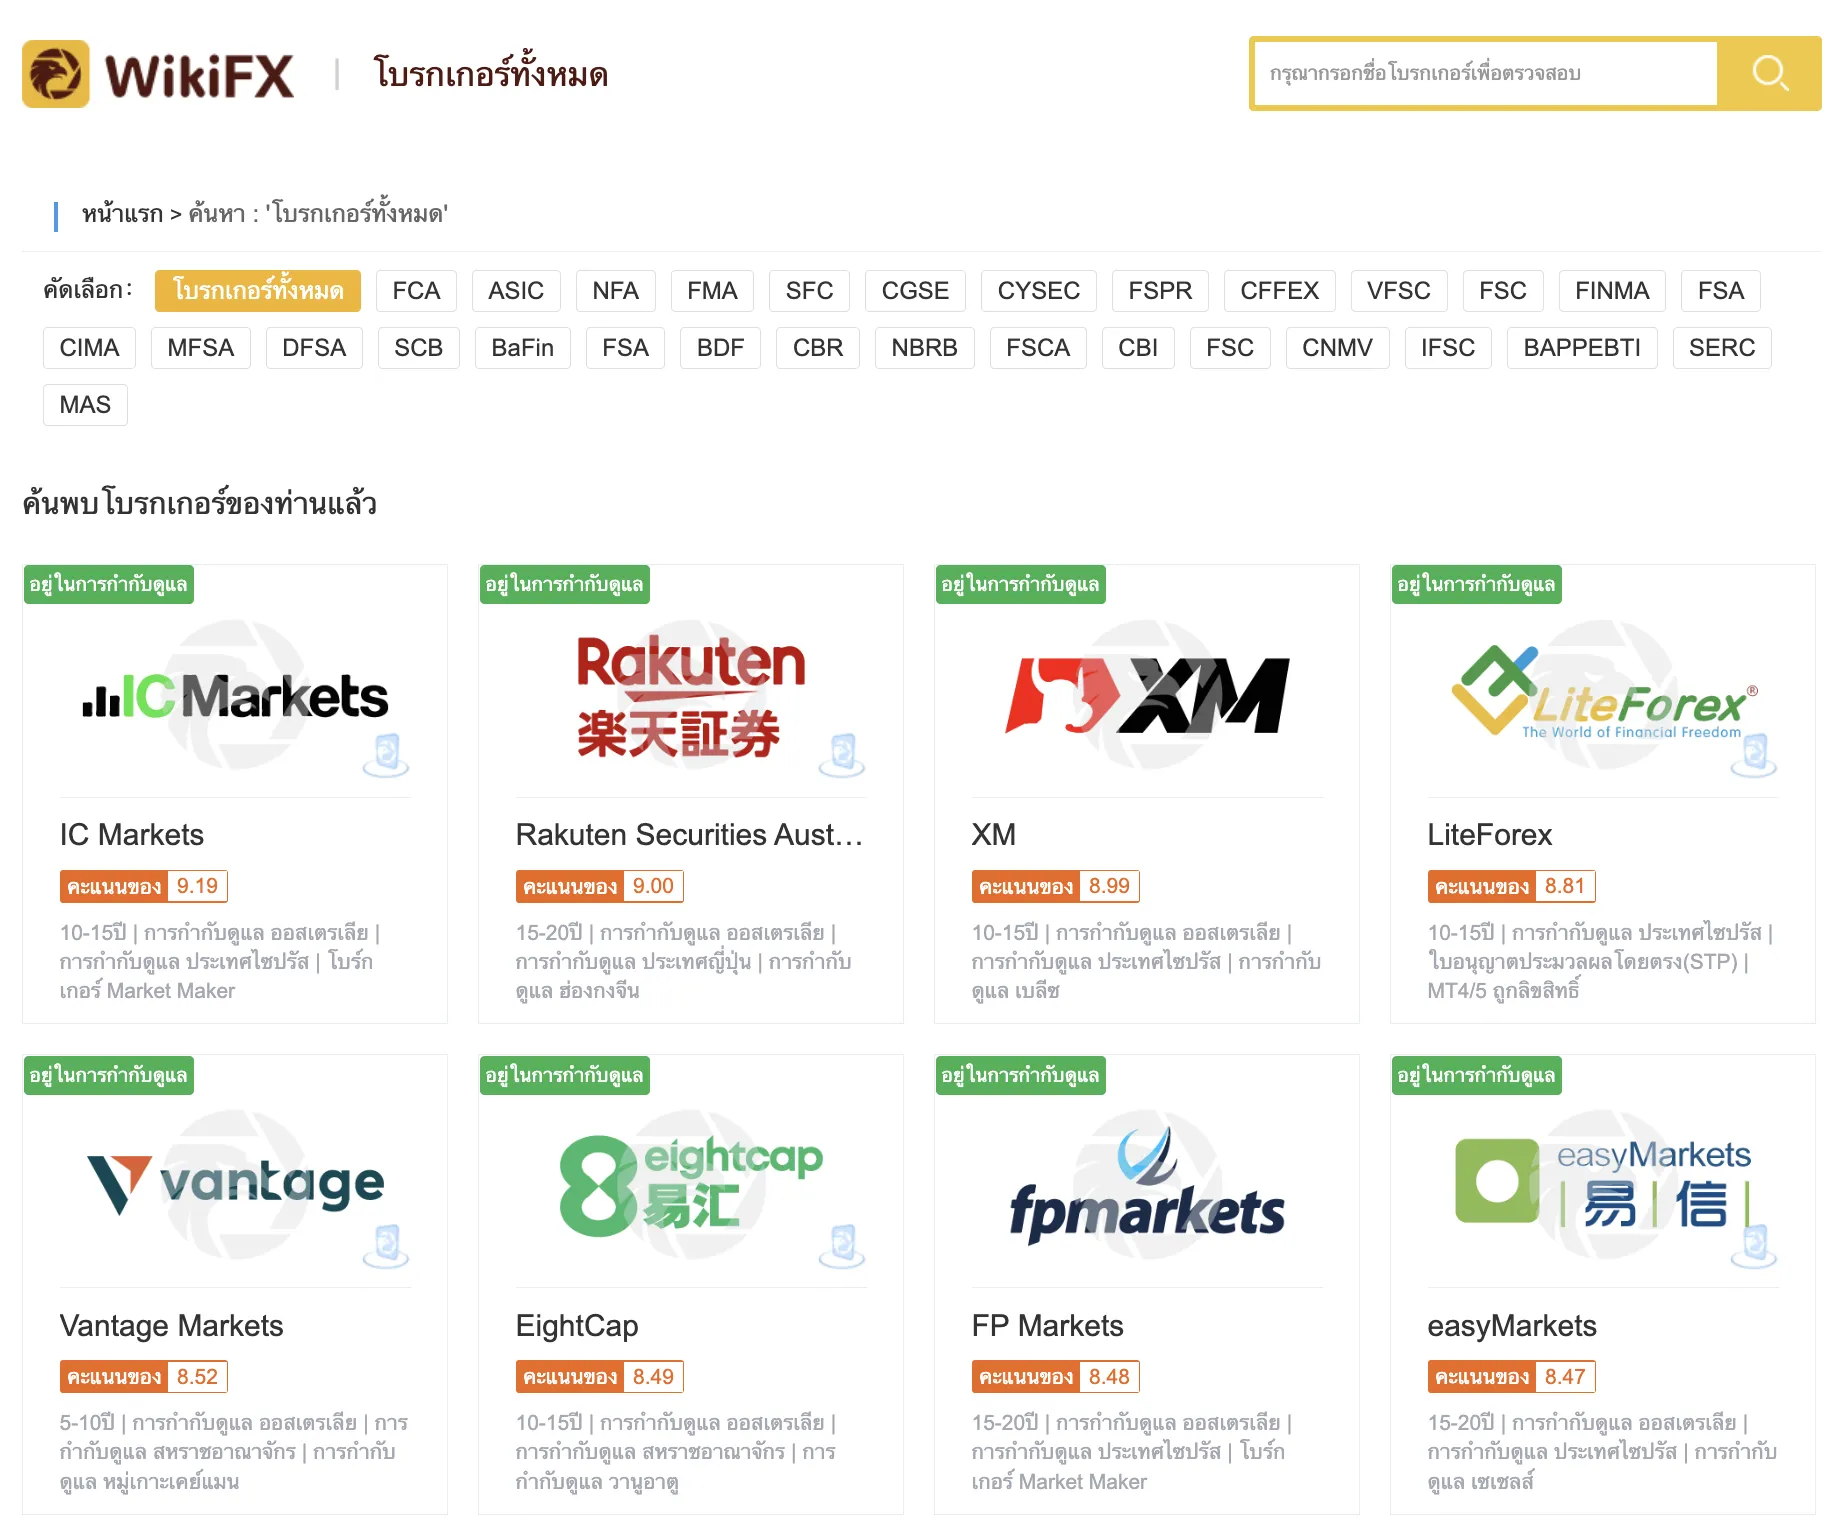The image size is (1838, 1530).
Task: Filter brokers by FCA
Action: tap(416, 291)
